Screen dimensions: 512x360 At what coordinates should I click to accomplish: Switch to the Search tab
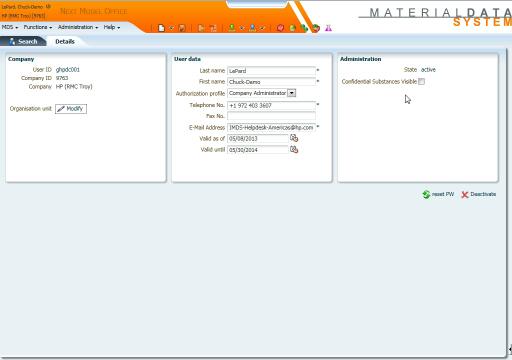point(23,41)
